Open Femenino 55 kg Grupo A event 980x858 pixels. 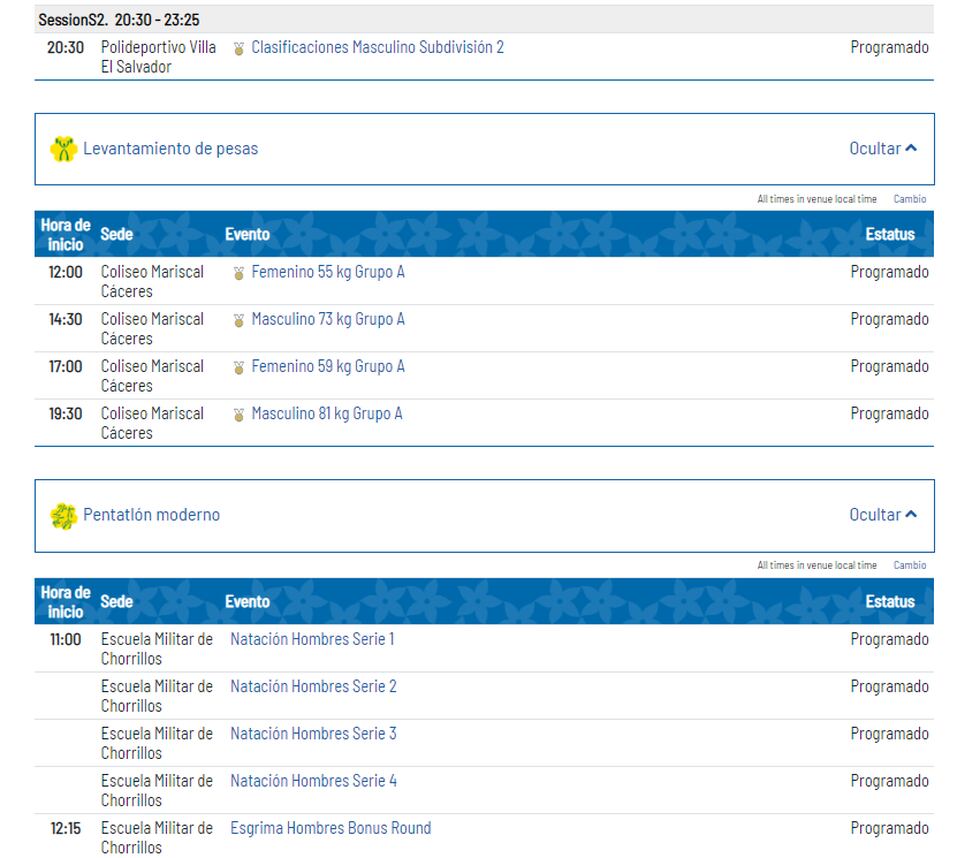(x=328, y=272)
